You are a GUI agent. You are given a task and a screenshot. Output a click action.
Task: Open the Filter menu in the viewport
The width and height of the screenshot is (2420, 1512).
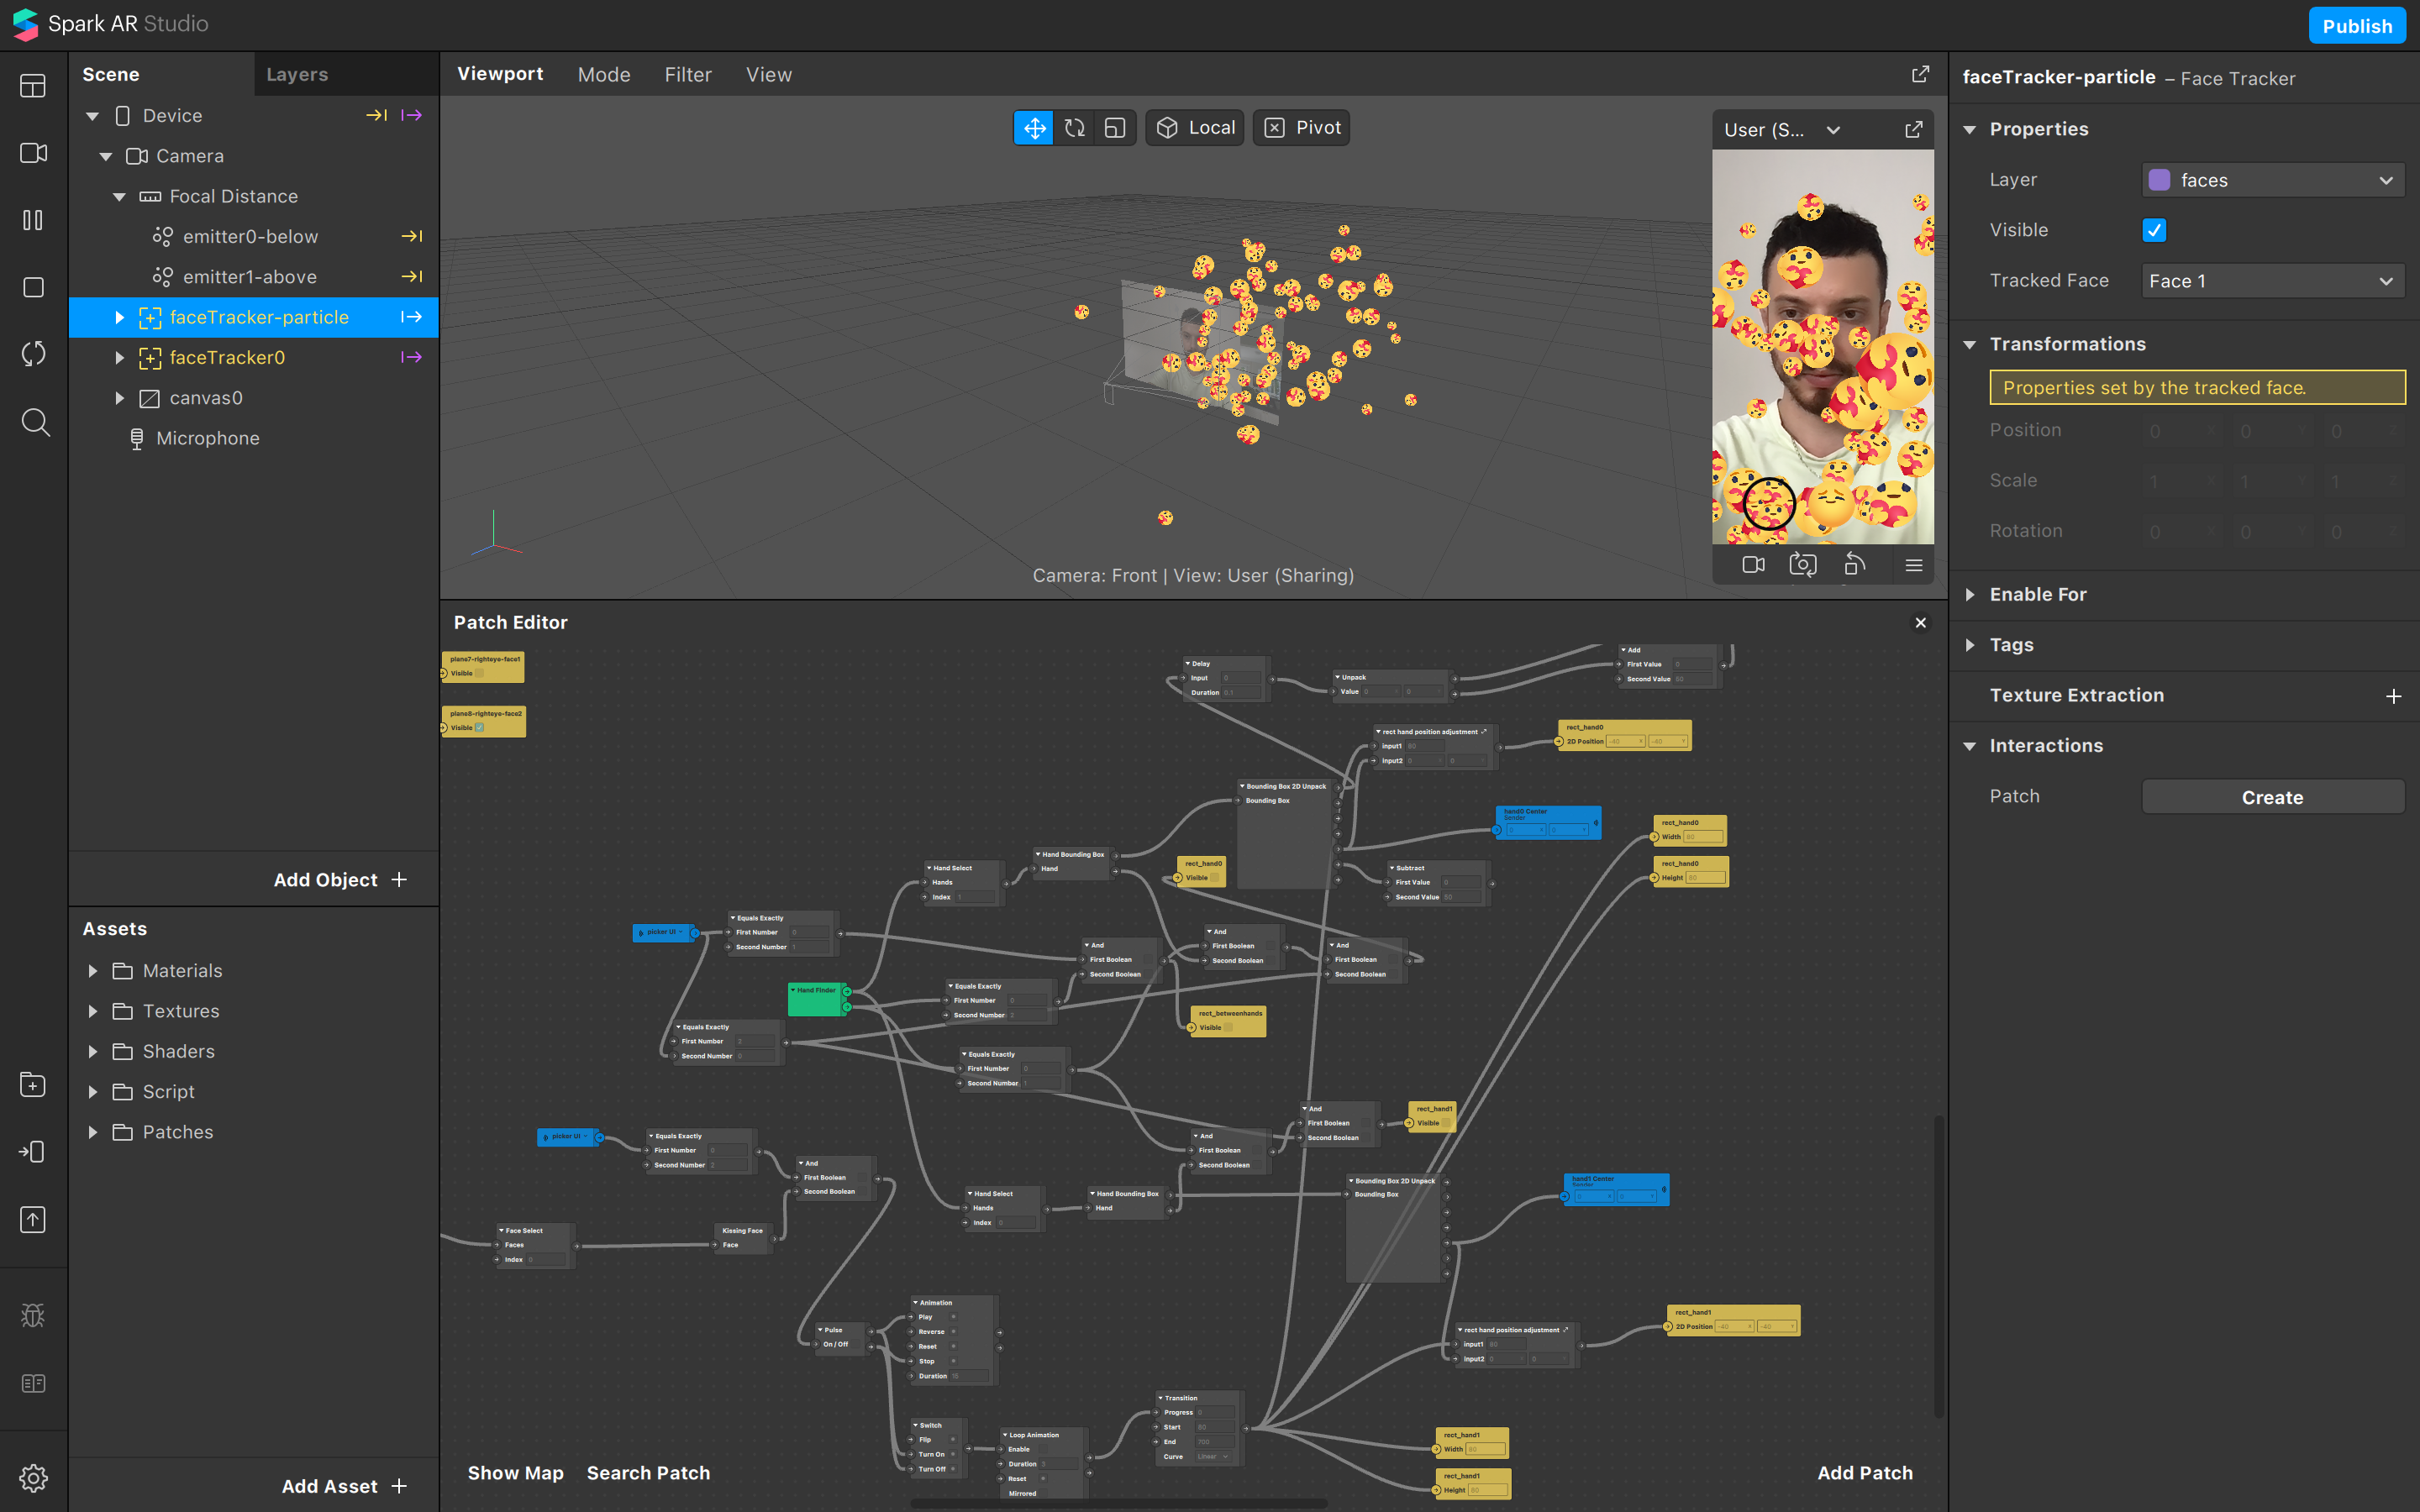click(688, 75)
